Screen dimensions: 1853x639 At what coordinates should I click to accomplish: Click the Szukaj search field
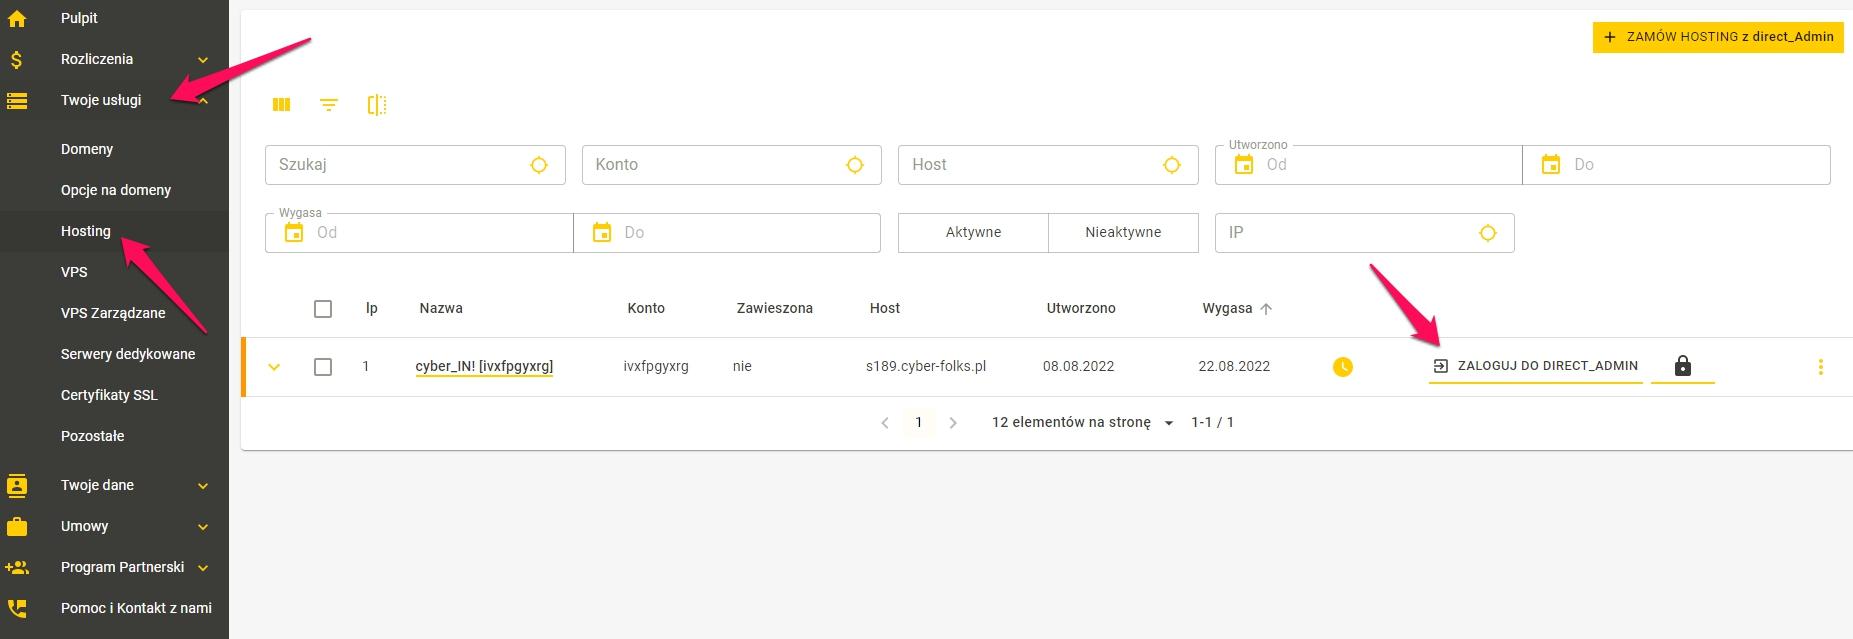pyautogui.click(x=415, y=165)
